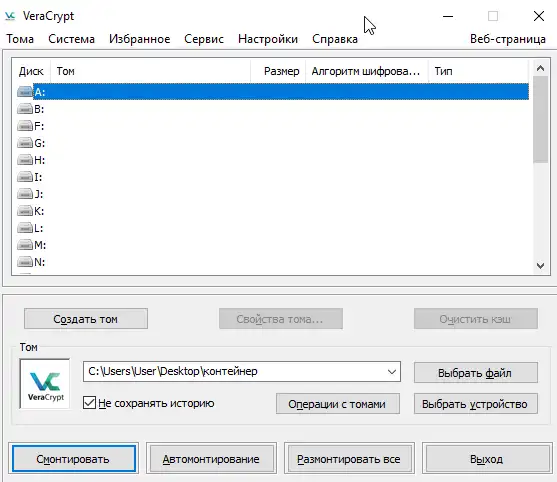Select the A: drive slot icon
Image resolution: width=557 pixels, height=482 pixels.
pos(25,92)
